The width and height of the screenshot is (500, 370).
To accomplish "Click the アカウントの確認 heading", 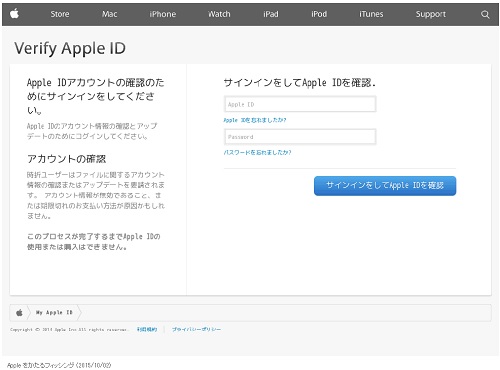I will coord(67,159).
